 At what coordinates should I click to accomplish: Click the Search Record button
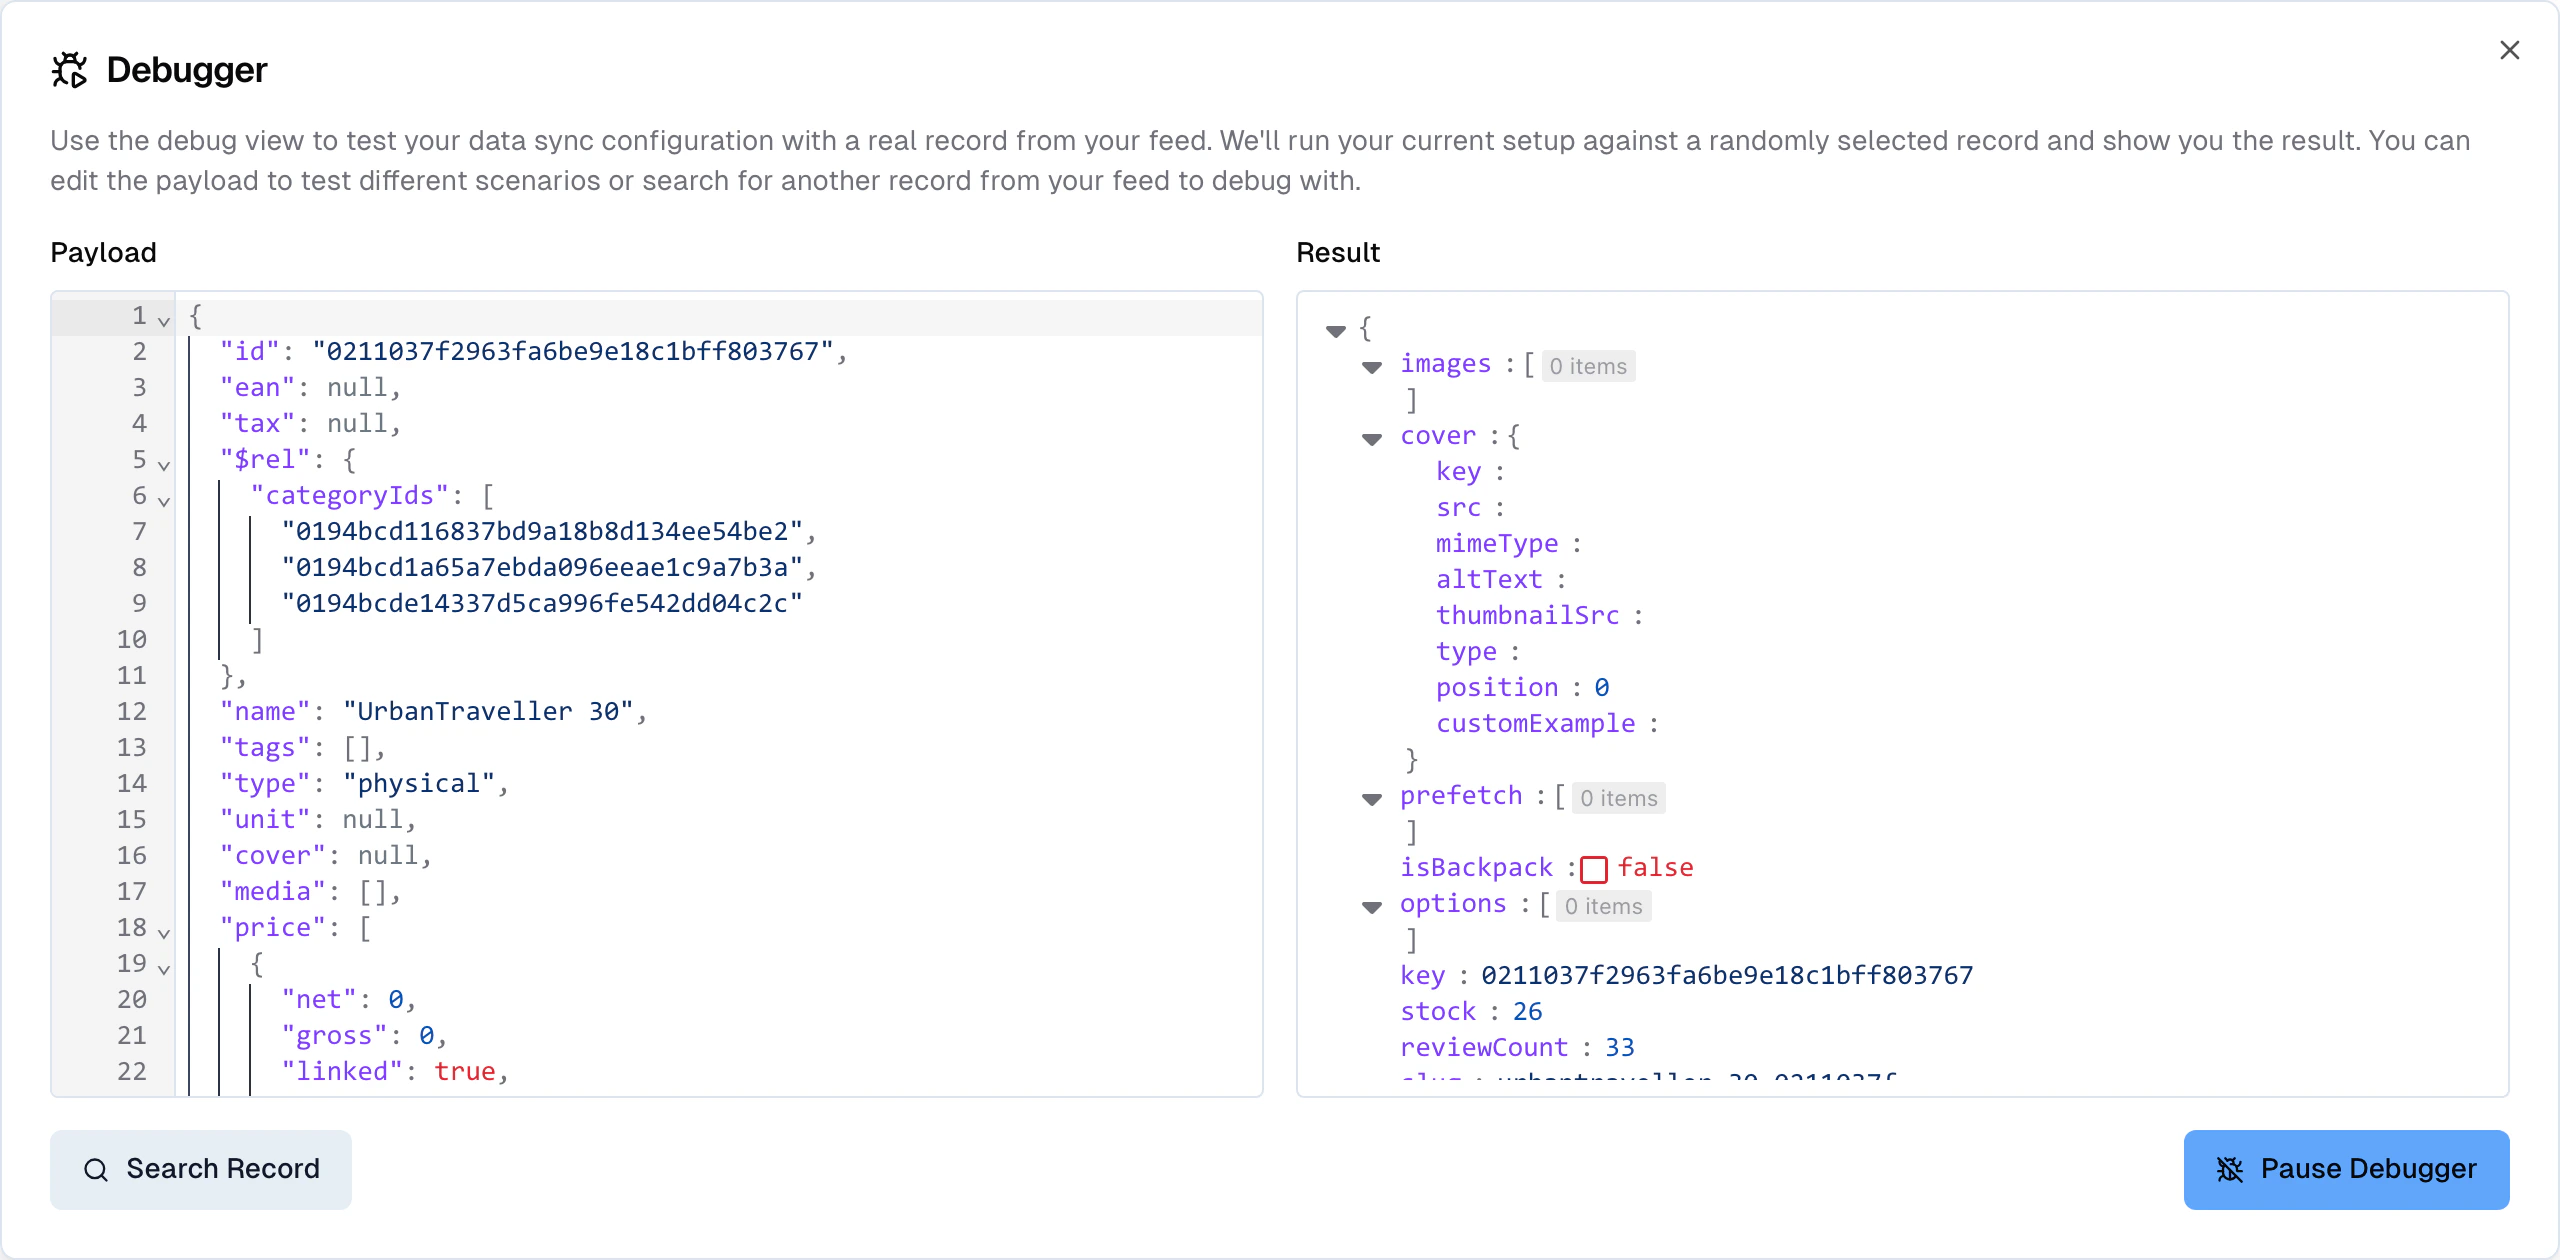[x=201, y=1169]
